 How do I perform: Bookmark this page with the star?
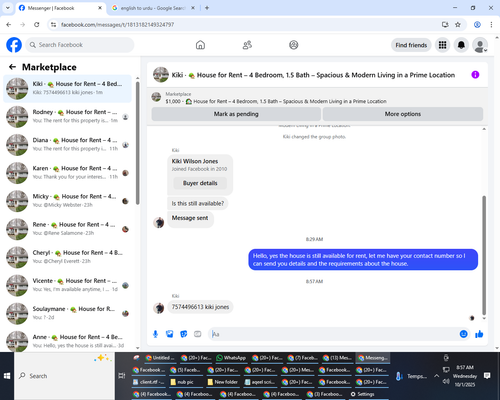458,25
